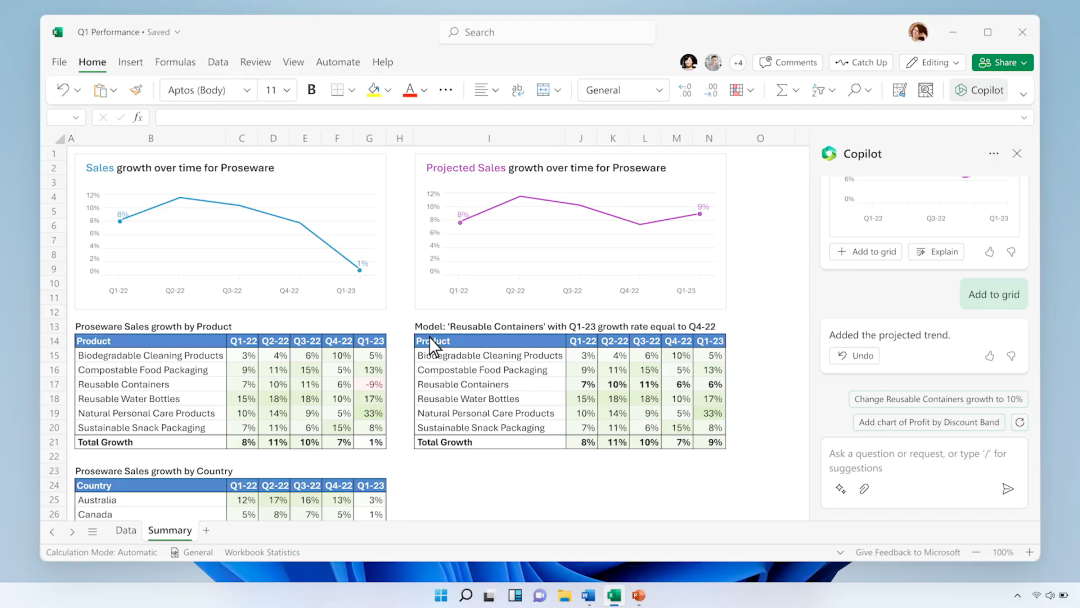Screen dimensions: 1080x608
Task: Click the Find magnifier in ribbon
Action: click(x=854, y=90)
